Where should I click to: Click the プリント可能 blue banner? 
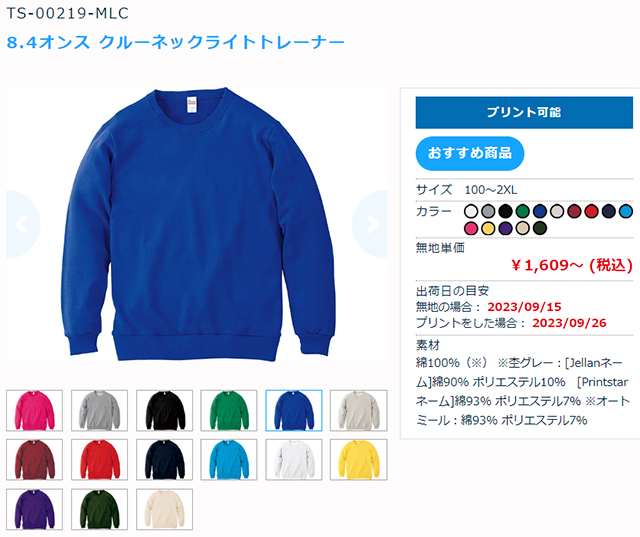click(524, 112)
